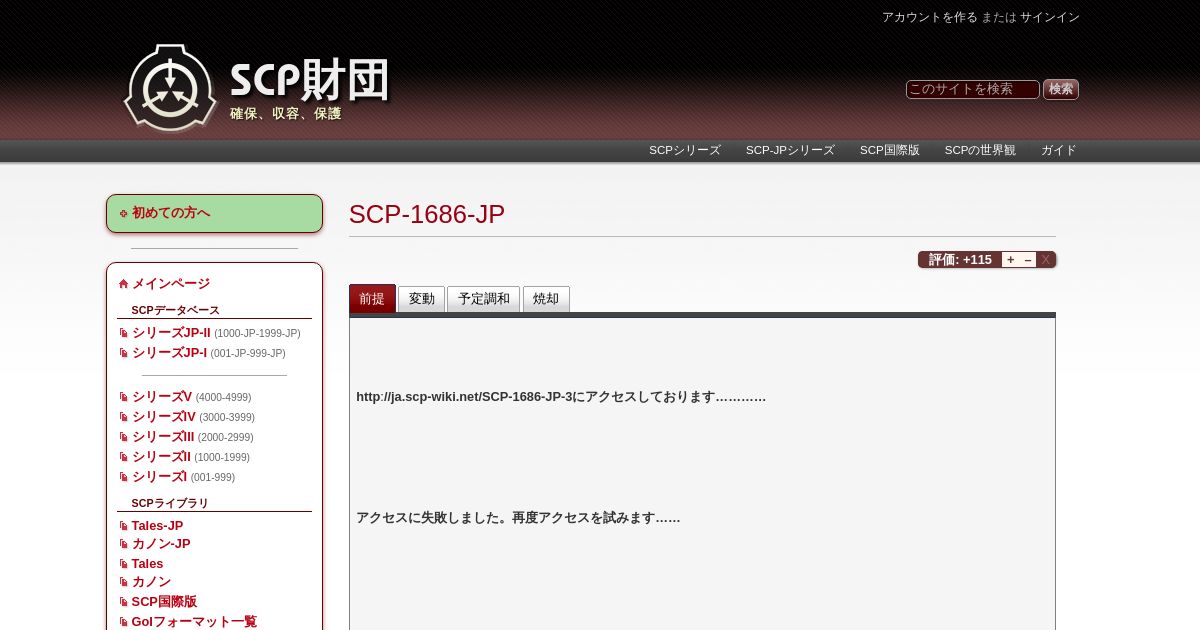Click SCPデータベース sidebar heading
Screen dimensions: 1200x630
(x=176, y=310)
